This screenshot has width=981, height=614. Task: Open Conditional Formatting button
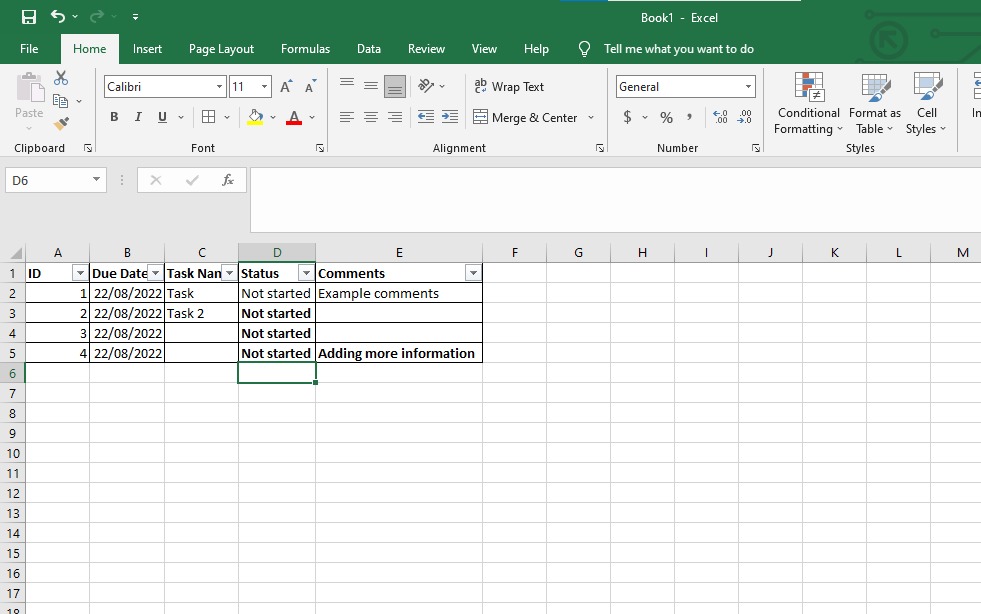coord(808,105)
